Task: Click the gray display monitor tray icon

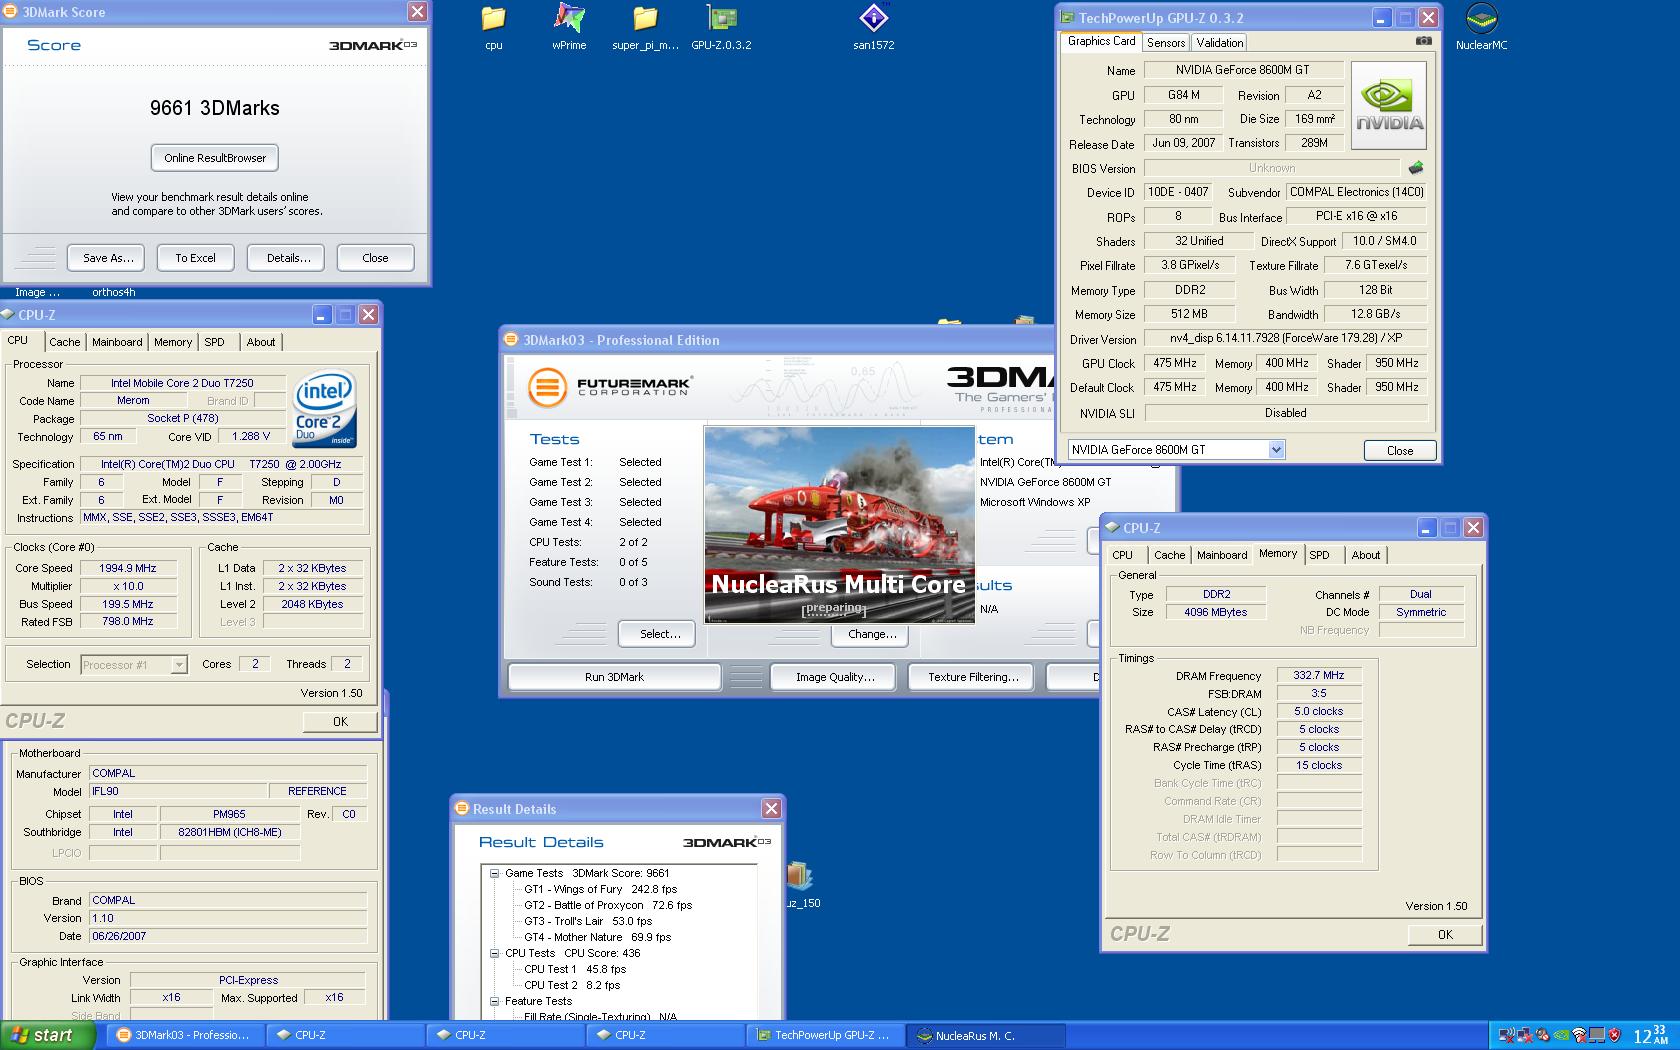Action: (x=1597, y=1035)
